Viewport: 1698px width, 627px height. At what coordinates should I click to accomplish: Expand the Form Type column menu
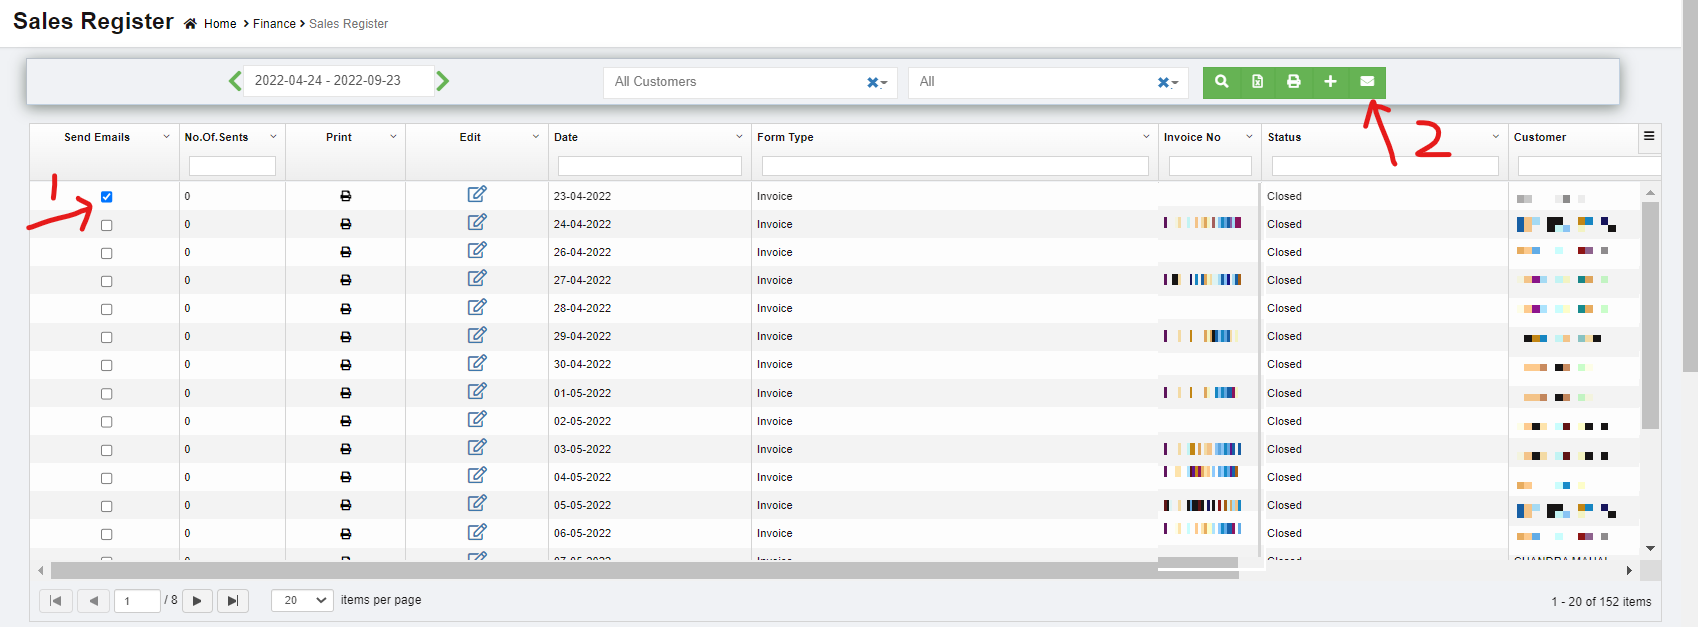(x=1146, y=137)
